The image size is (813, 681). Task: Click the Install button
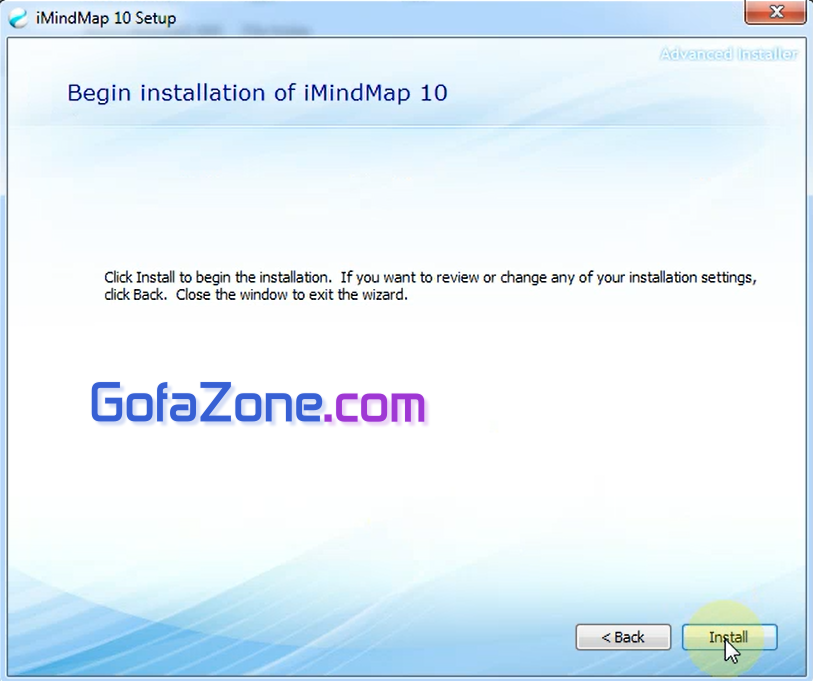point(729,637)
